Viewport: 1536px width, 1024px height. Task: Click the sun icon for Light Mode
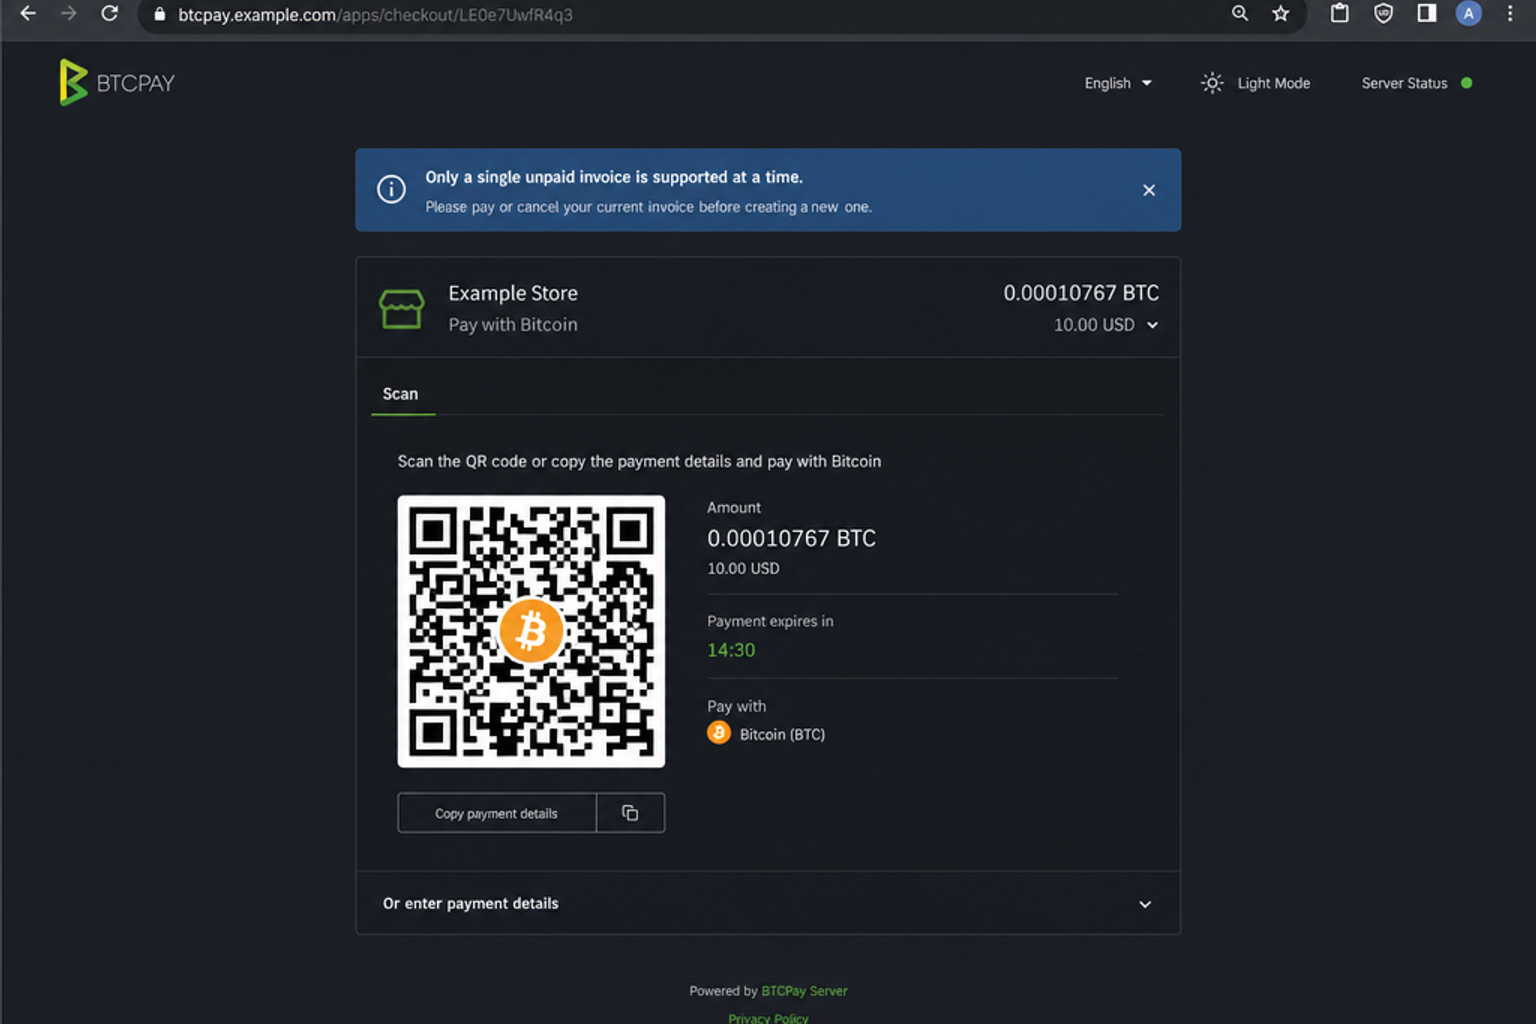[1212, 83]
